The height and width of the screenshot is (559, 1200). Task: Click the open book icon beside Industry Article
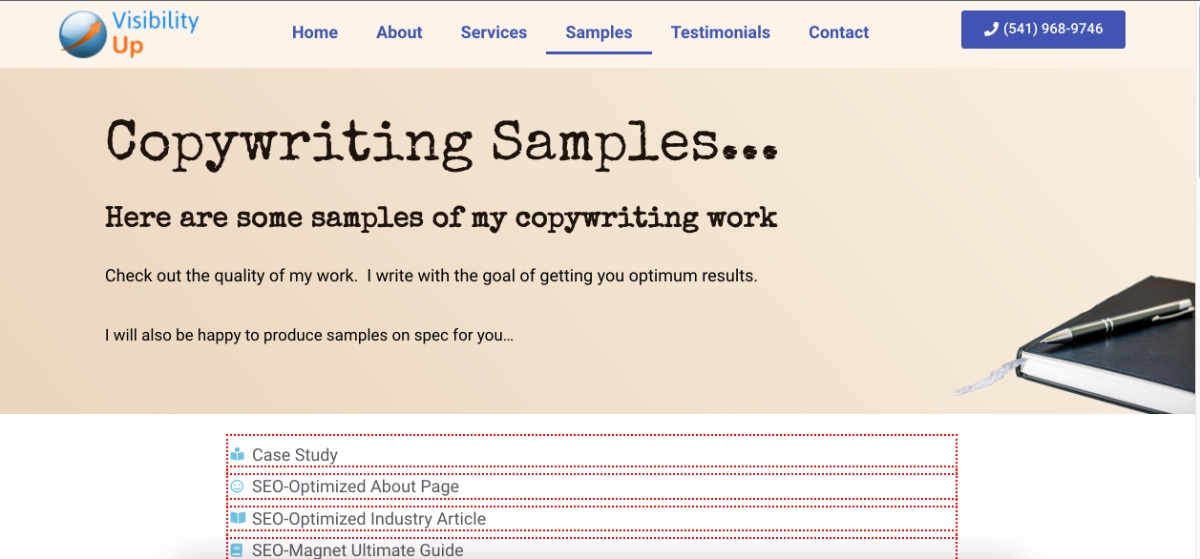tap(237, 519)
